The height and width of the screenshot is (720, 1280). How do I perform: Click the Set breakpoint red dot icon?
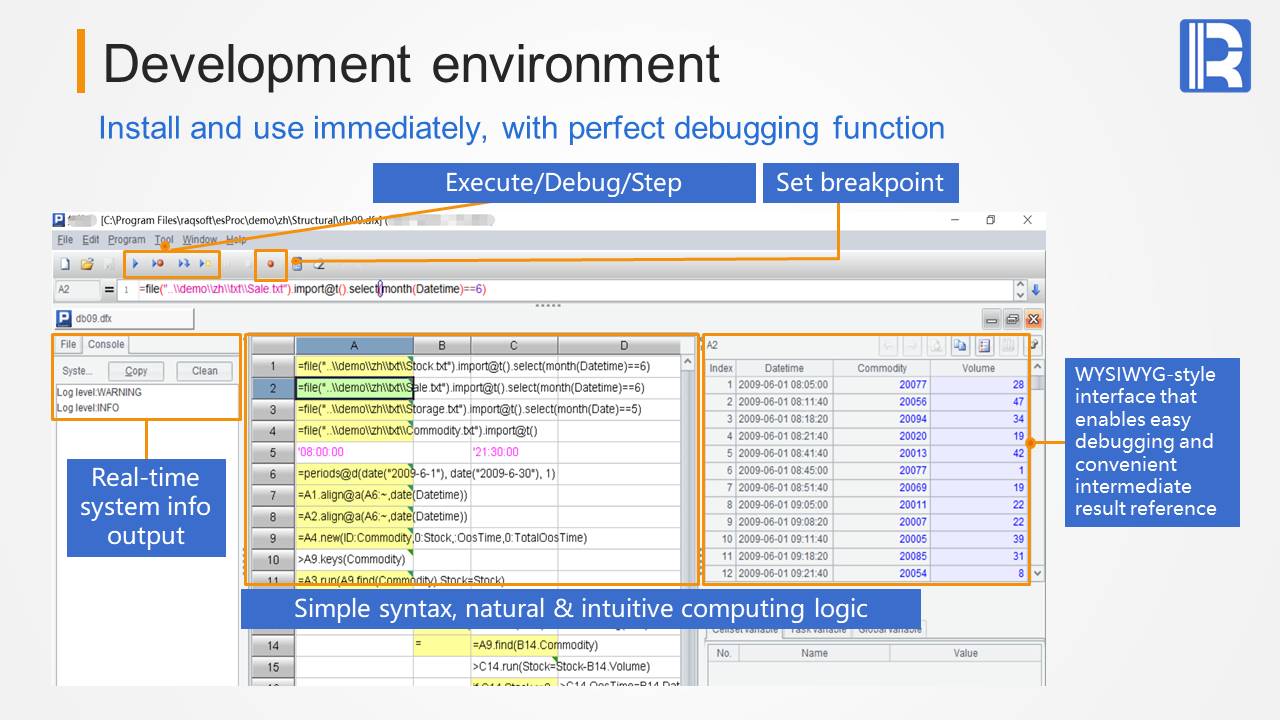(x=270, y=264)
